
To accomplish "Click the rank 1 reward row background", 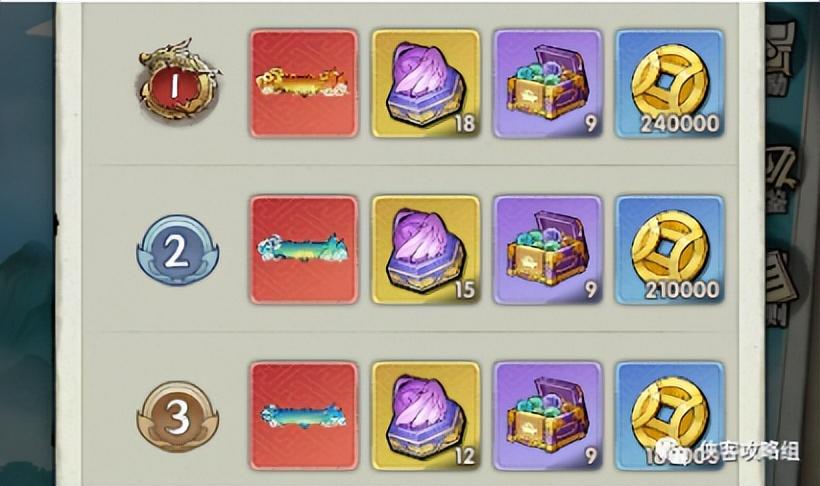I will pyautogui.click(x=411, y=84).
